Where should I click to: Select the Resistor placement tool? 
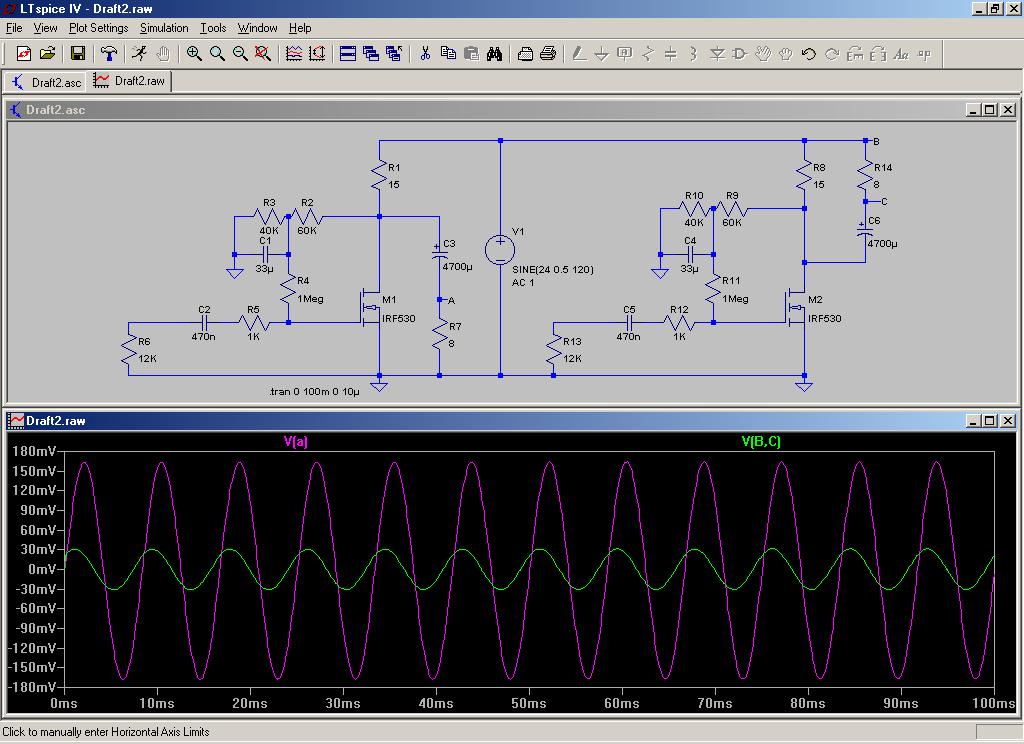[x=648, y=54]
